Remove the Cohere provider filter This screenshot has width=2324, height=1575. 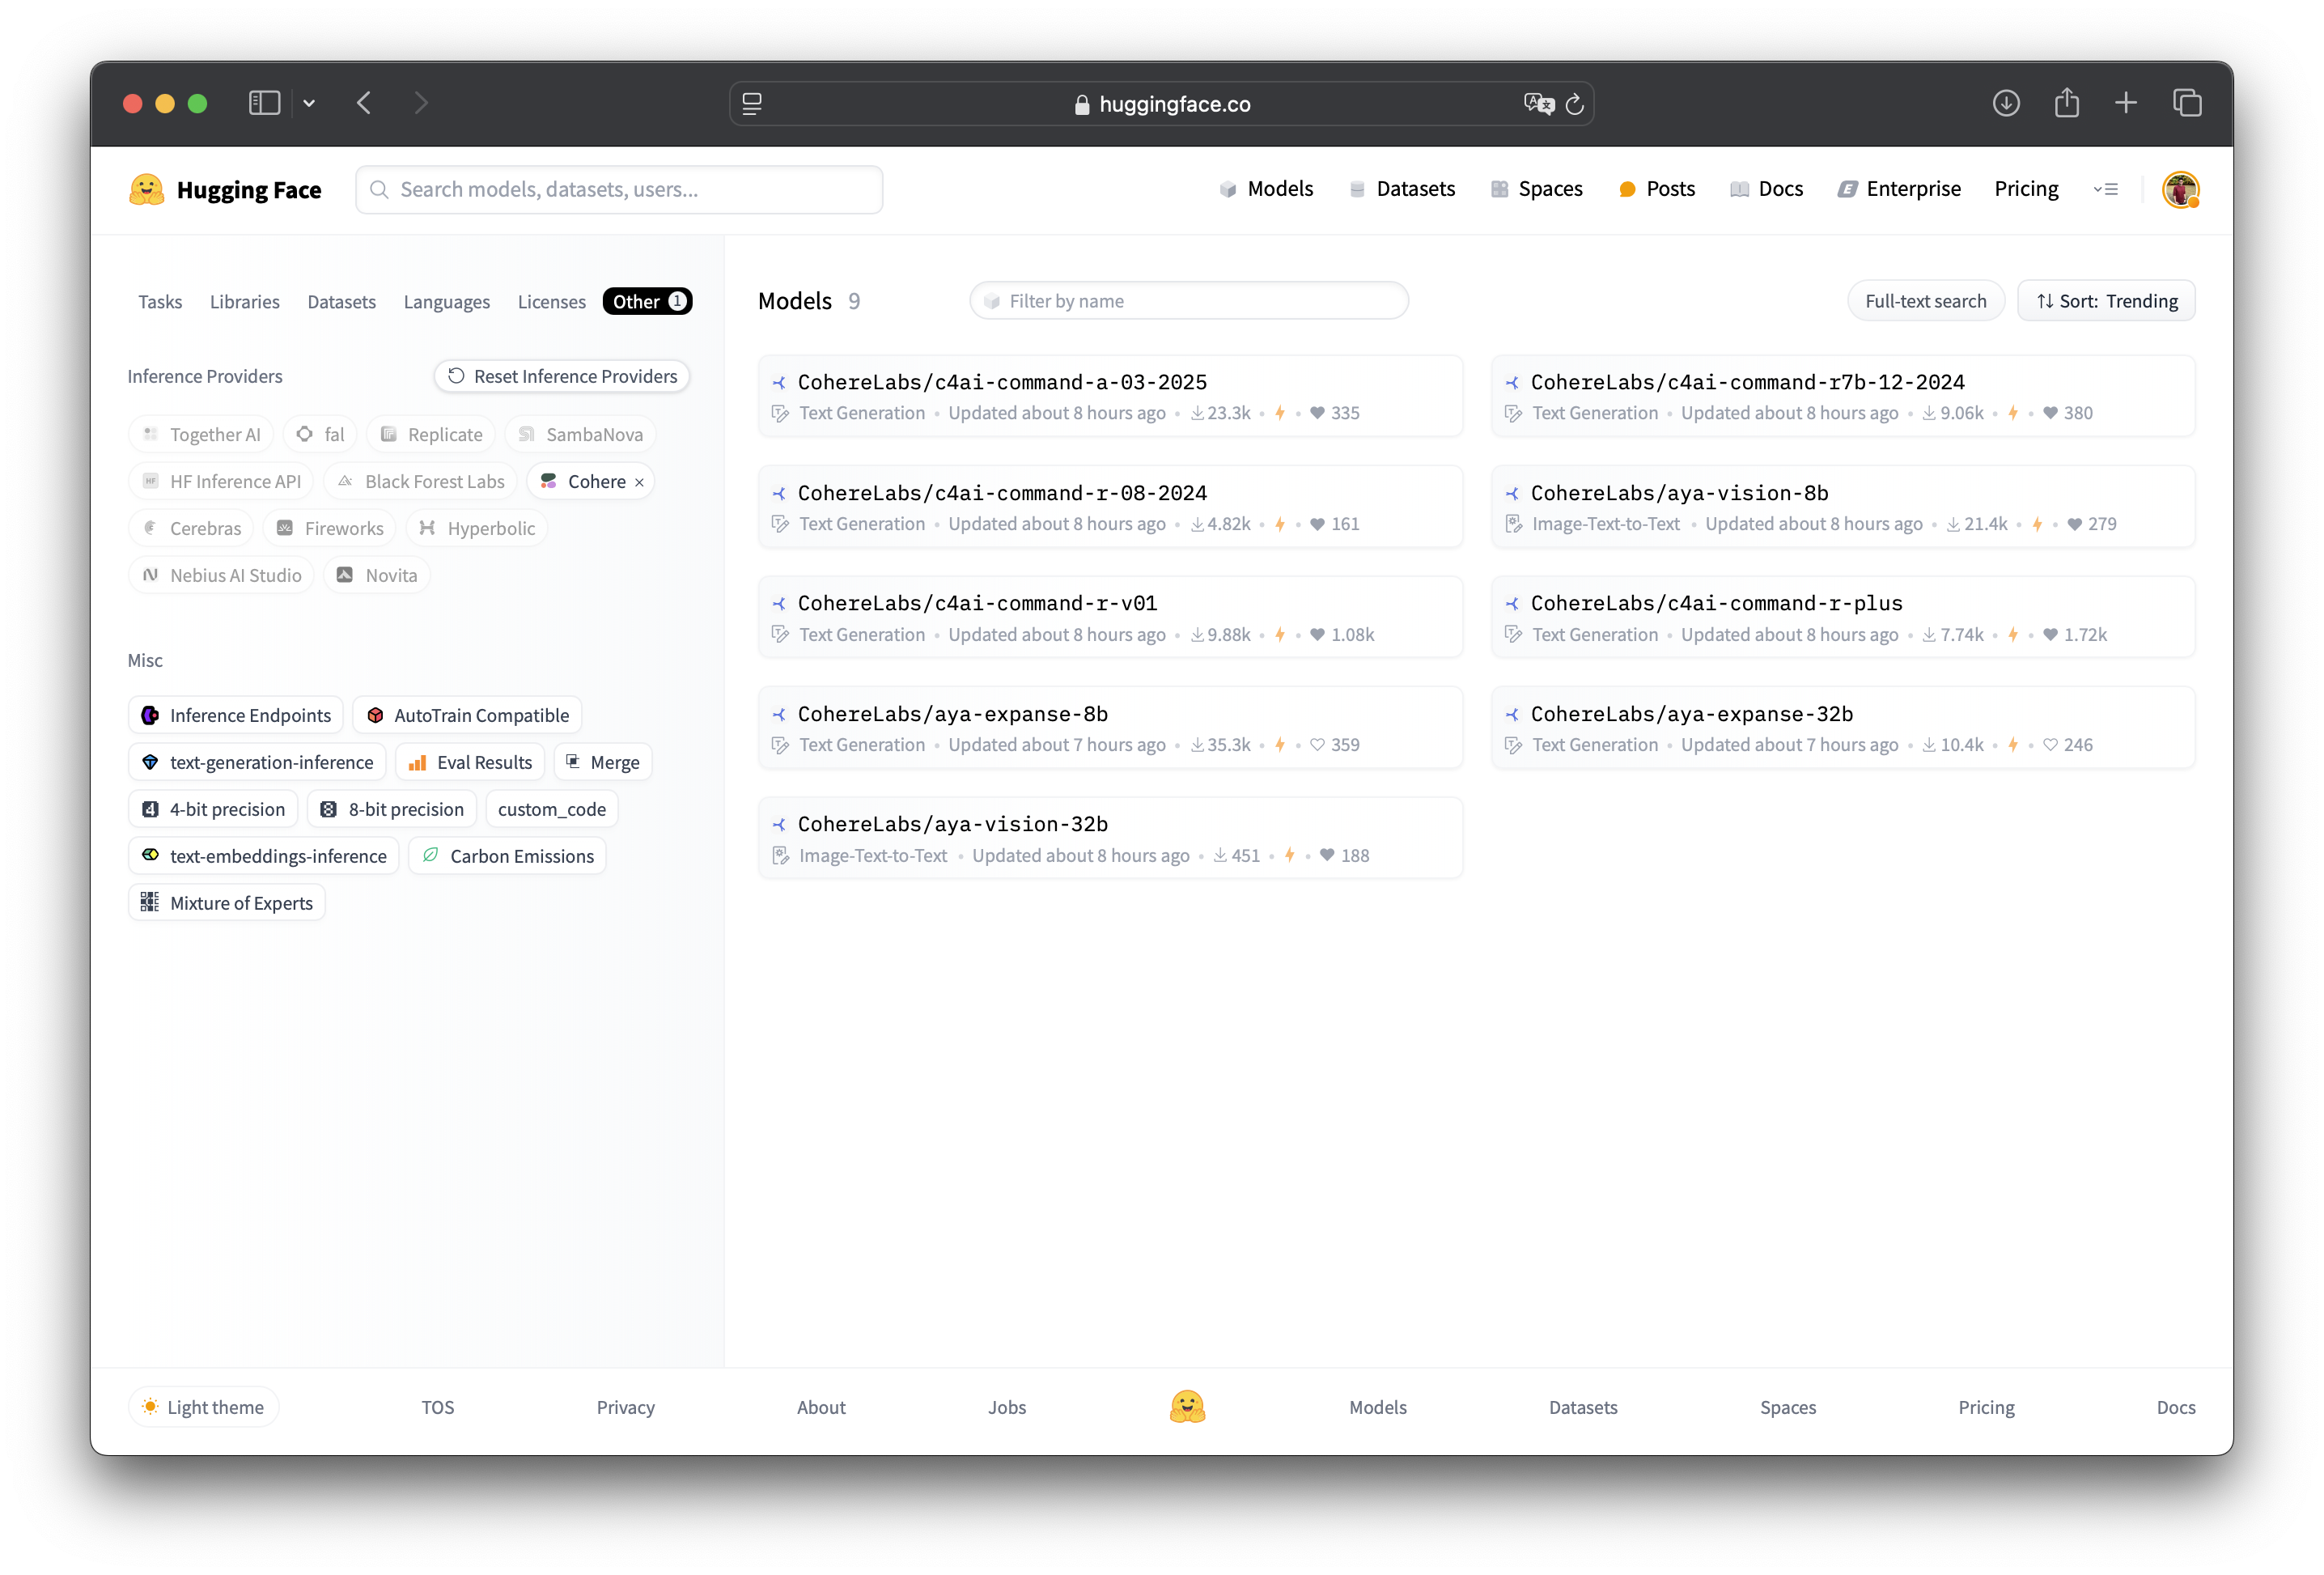639,482
